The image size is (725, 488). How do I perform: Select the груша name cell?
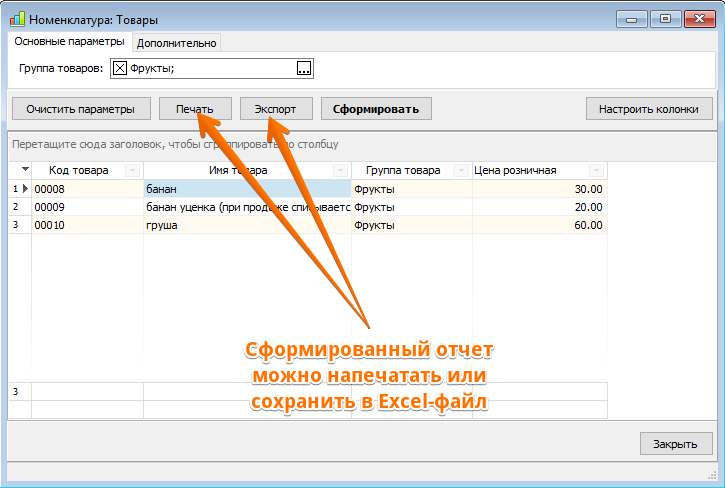(x=247, y=225)
